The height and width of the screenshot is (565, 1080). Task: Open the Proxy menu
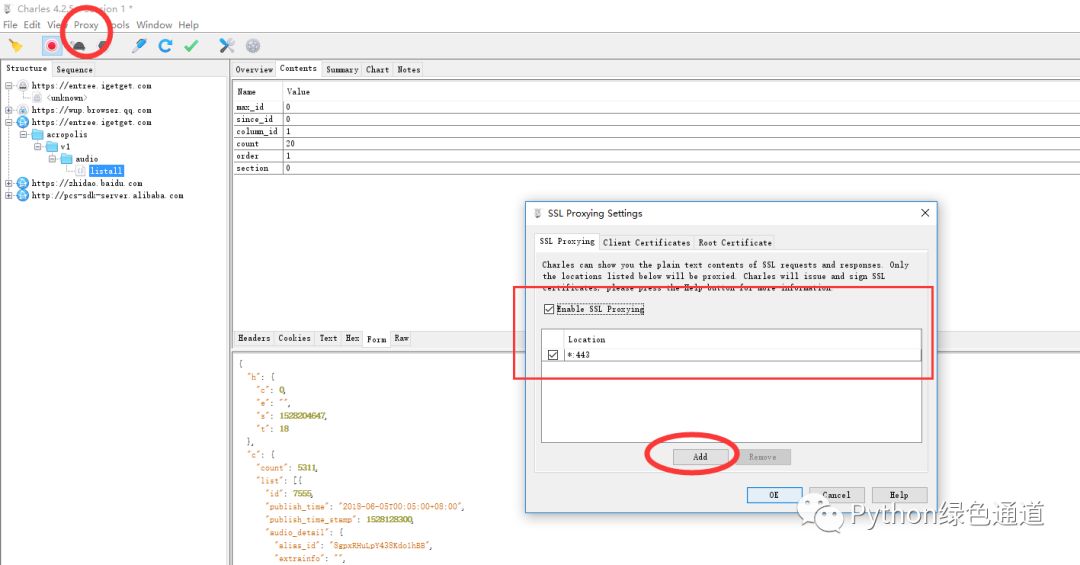tap(86, 25)
